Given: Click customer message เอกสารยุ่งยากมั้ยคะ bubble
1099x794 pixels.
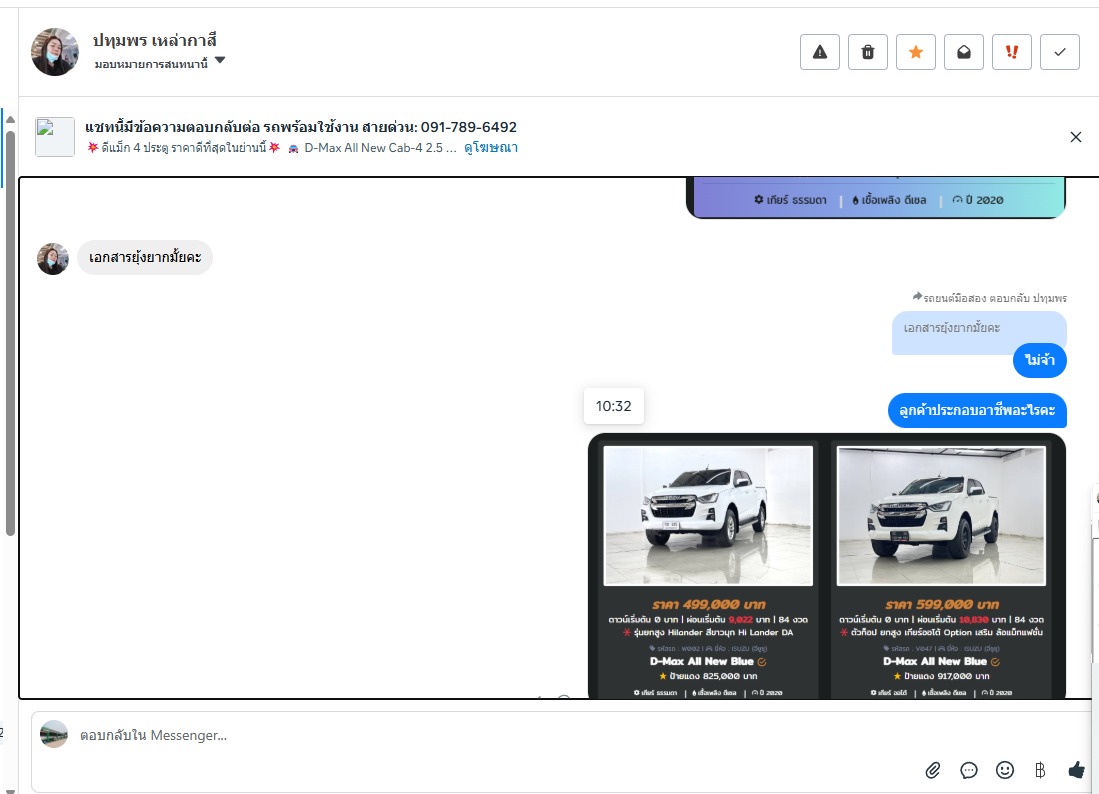Looking at the screenshot, I should [x=145, y=257].
